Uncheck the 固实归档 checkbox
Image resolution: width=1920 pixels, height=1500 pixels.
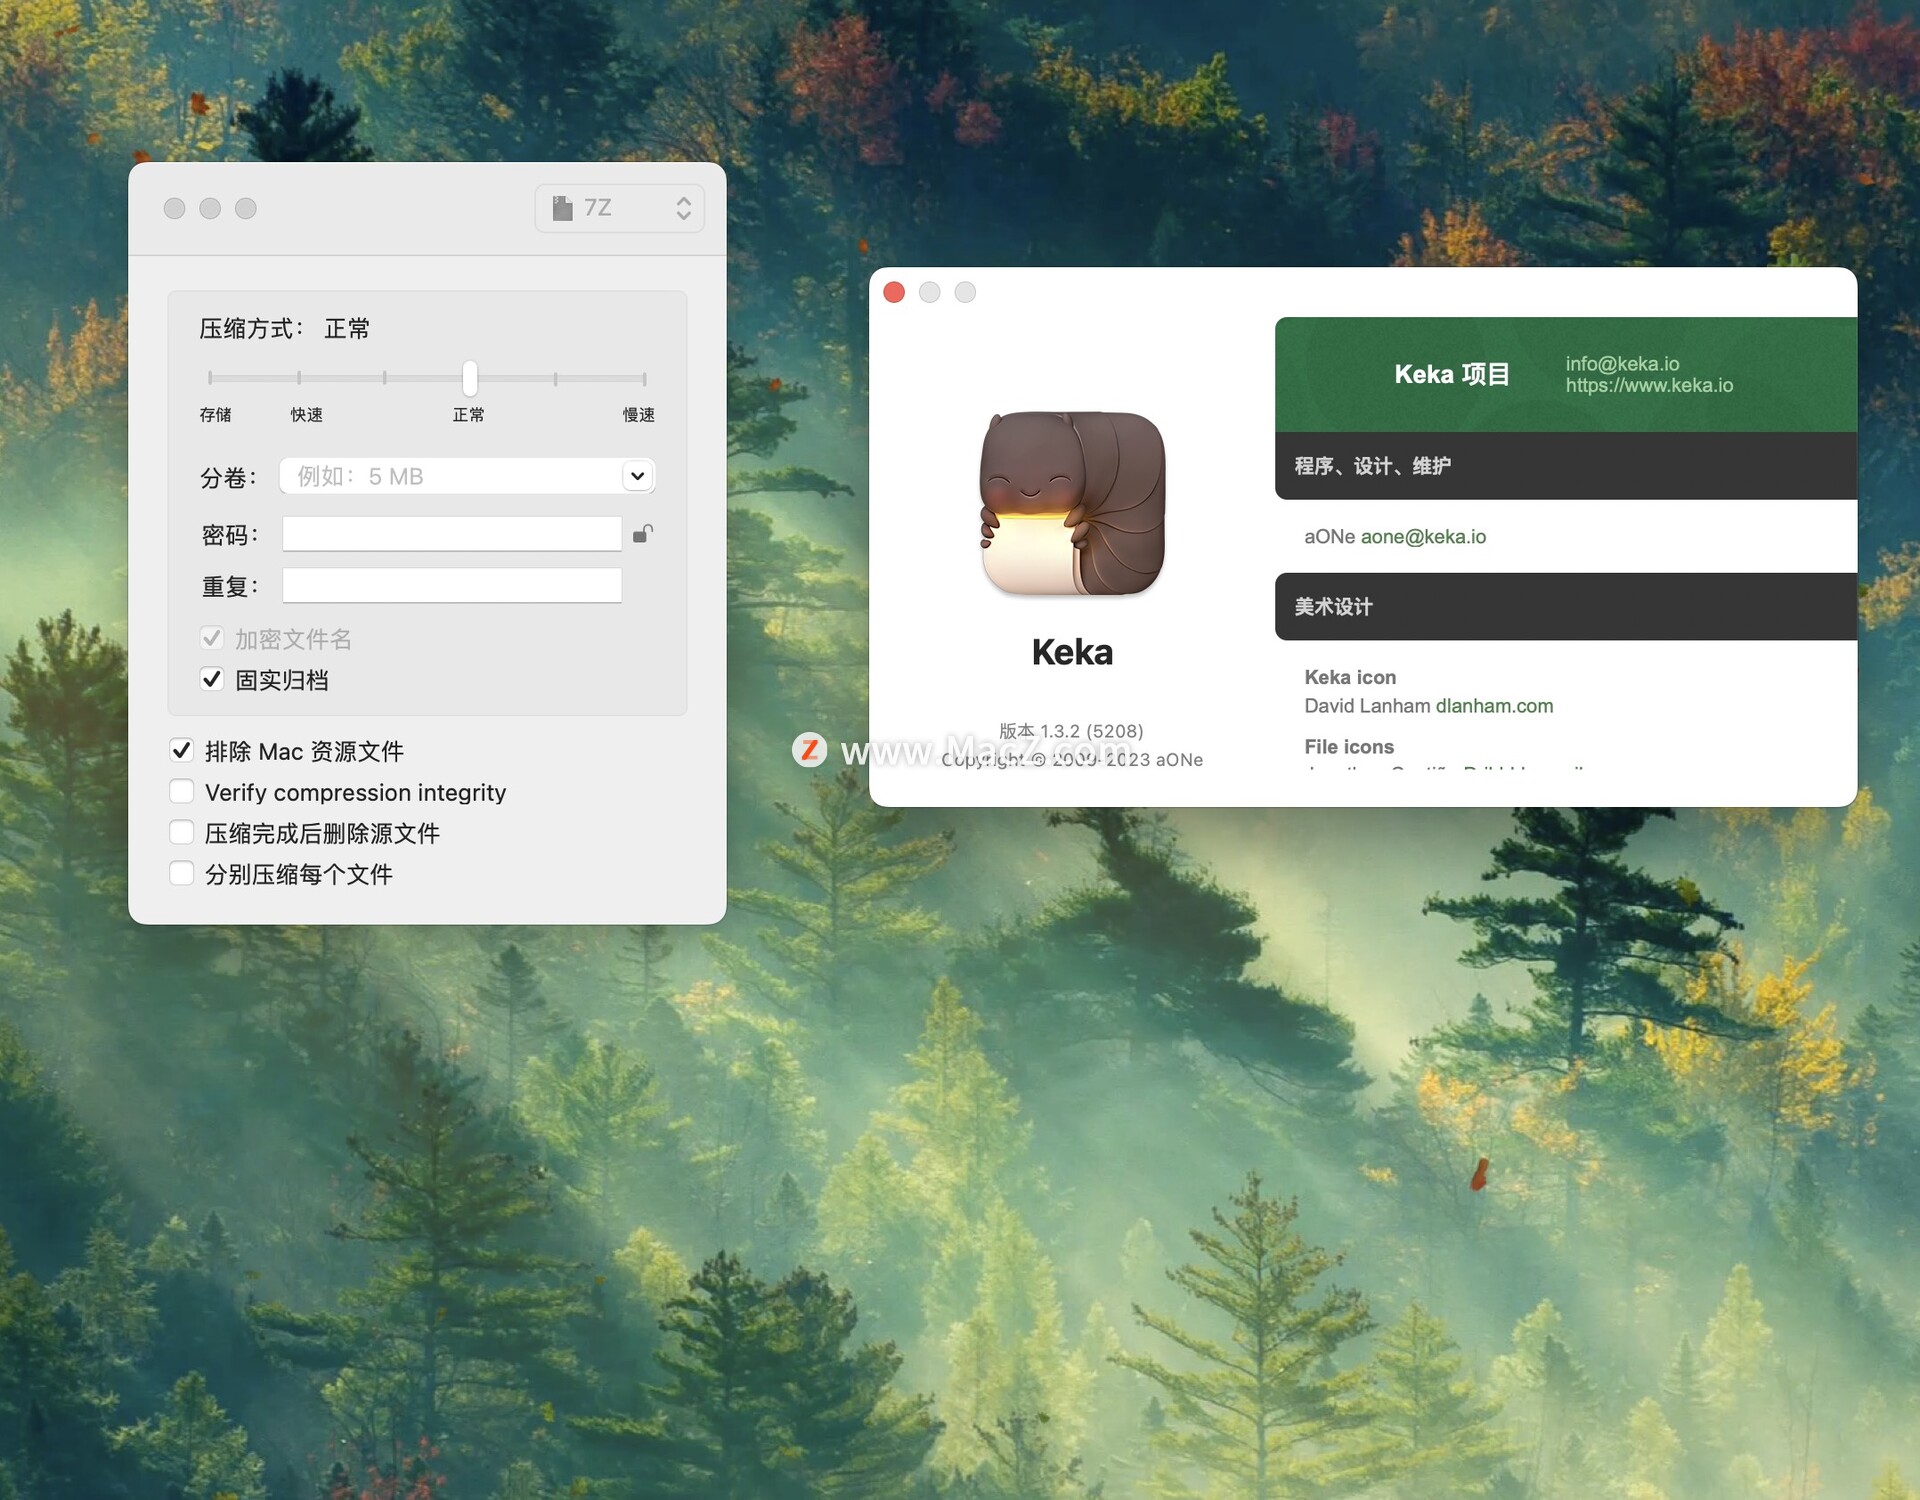211,679
